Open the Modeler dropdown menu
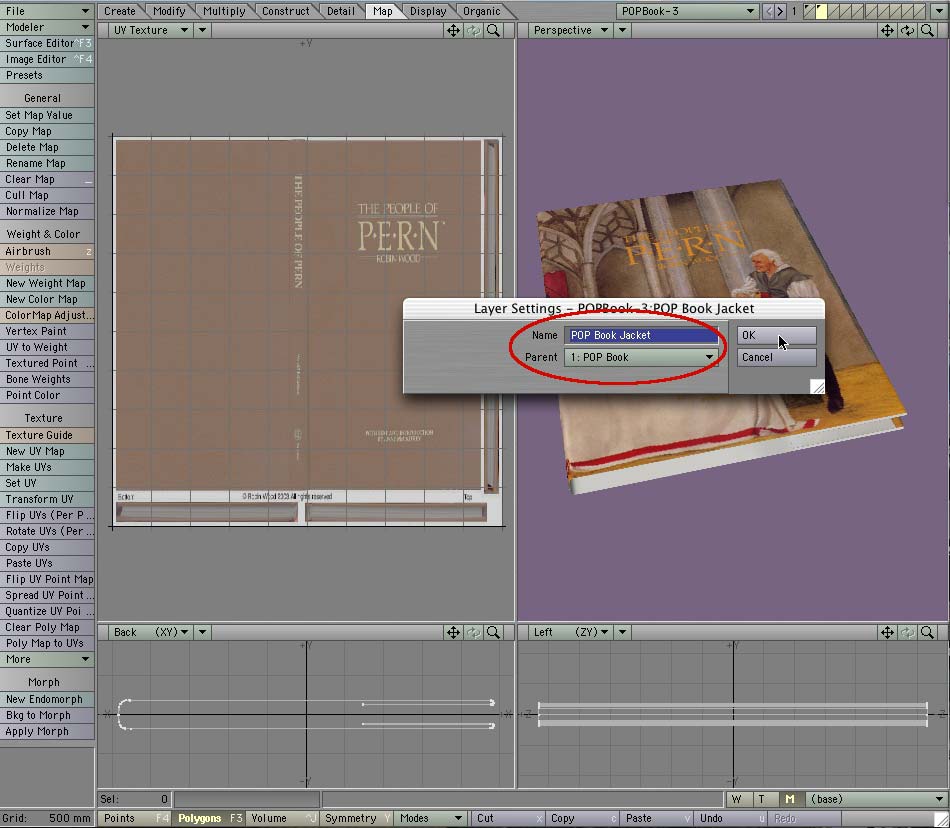The image size is (950, 828). [x=47, y=27]
